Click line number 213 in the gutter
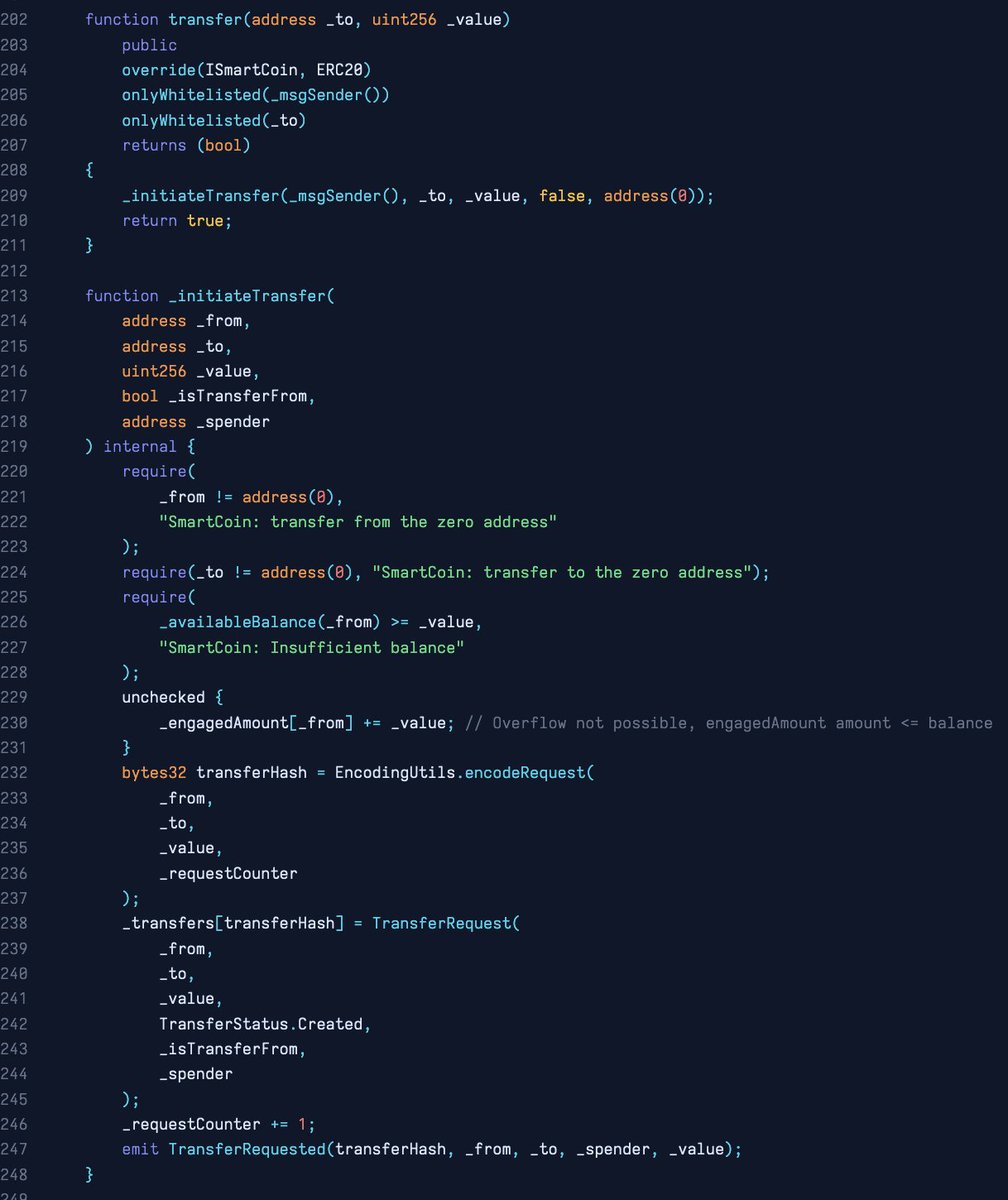1008x1200 pixels. [15, 296]
